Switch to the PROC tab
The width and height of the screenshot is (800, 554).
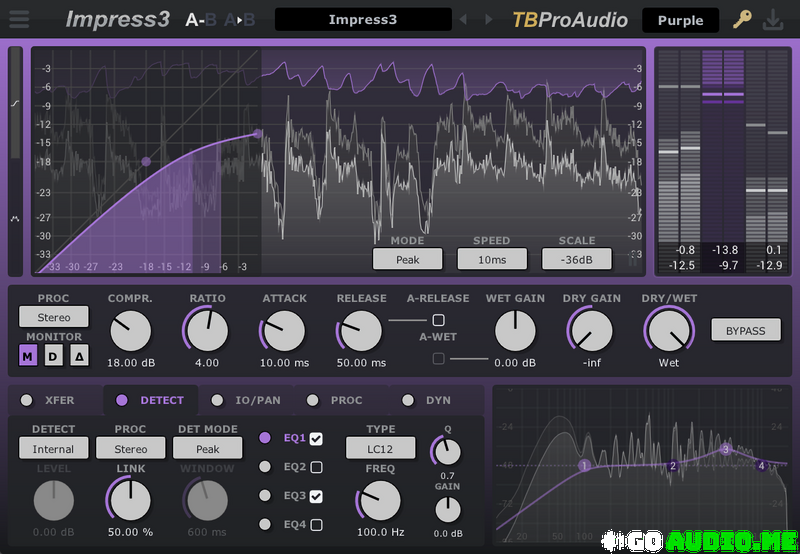pyautogui.click(x=342, y=400)
